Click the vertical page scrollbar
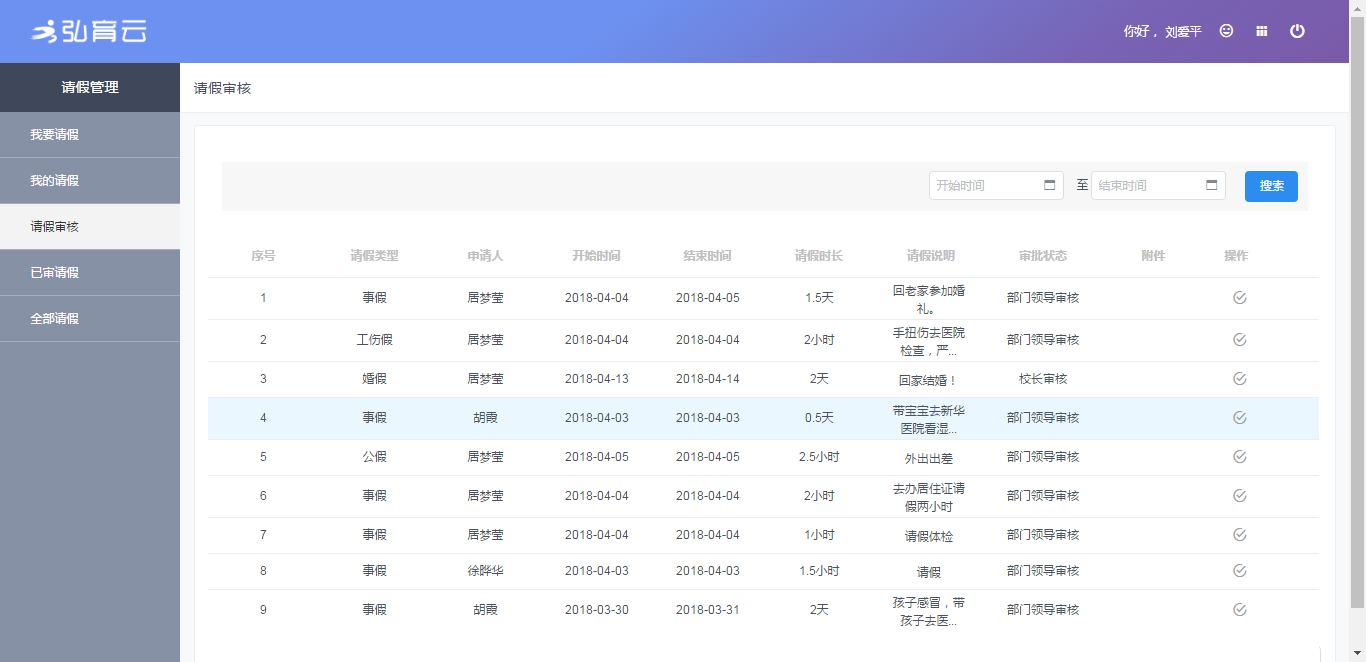 click(1357, 300)
